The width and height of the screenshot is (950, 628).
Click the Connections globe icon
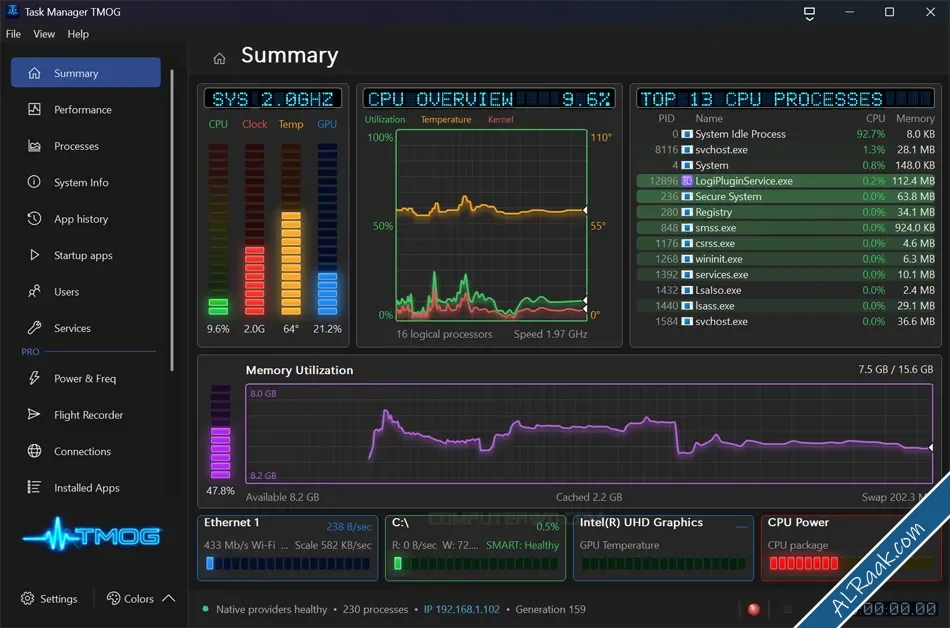click(35, 451)
